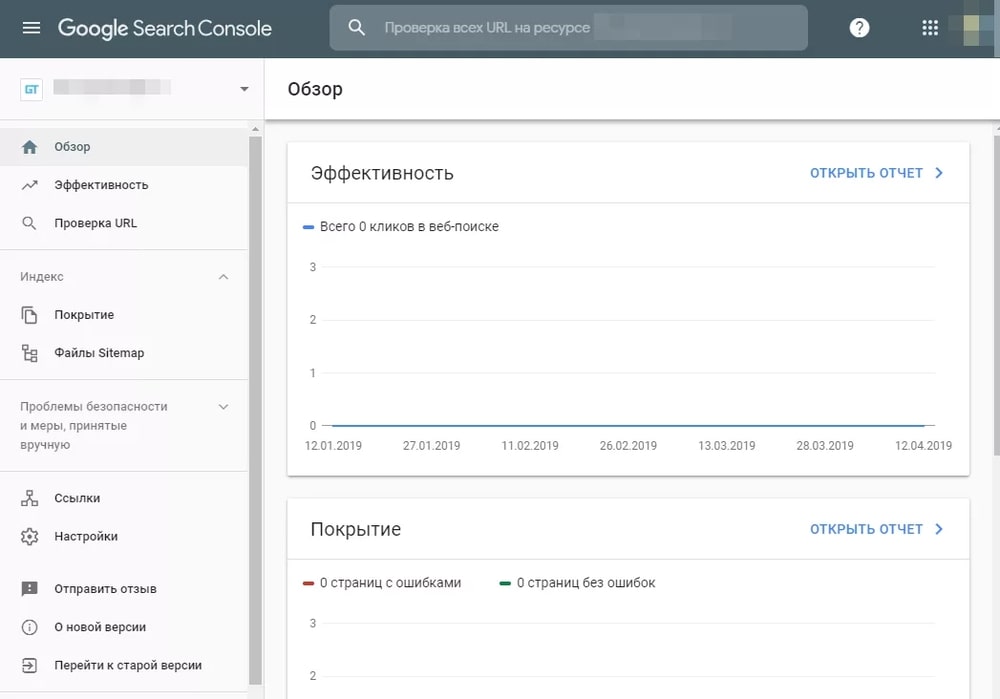Click the 11.02.2019 date label
This screenshot has height=699, width=1000.
tap(530, 446)
